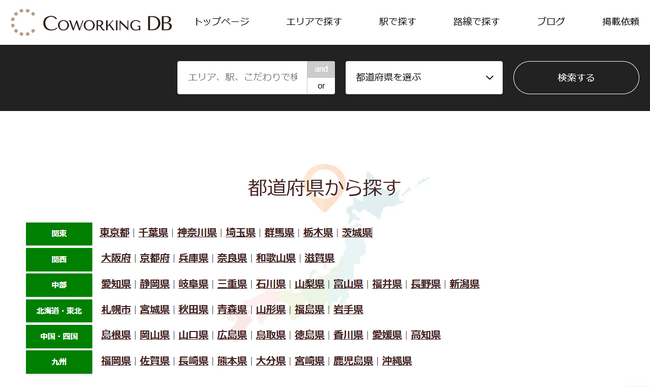Open the 宮城県 link
650x388 pixels.
(155, 310)
